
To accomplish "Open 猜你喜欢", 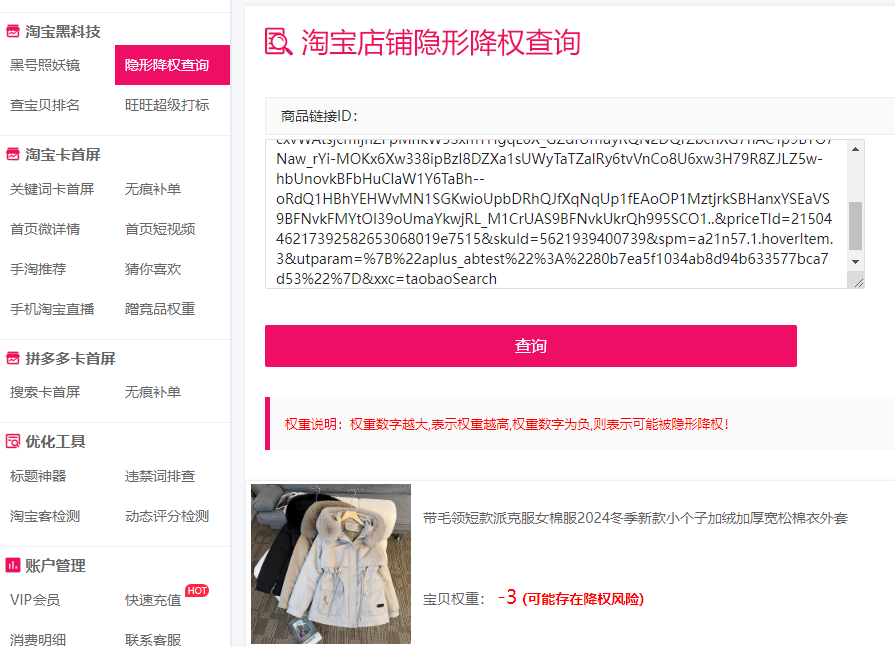I will [153, 269].
